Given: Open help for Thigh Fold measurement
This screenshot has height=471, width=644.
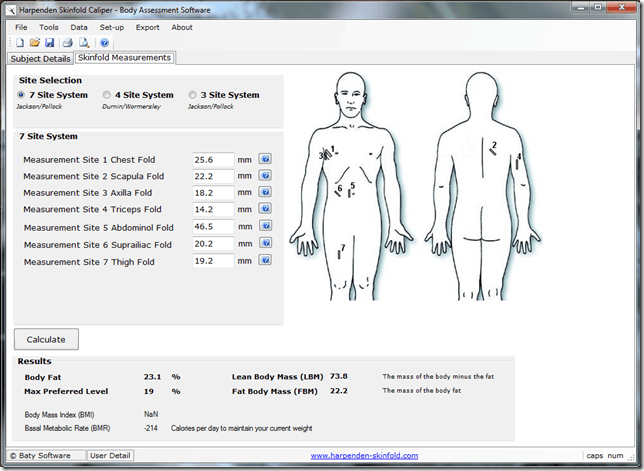Looking at the screenshot, I should point(265,261).
